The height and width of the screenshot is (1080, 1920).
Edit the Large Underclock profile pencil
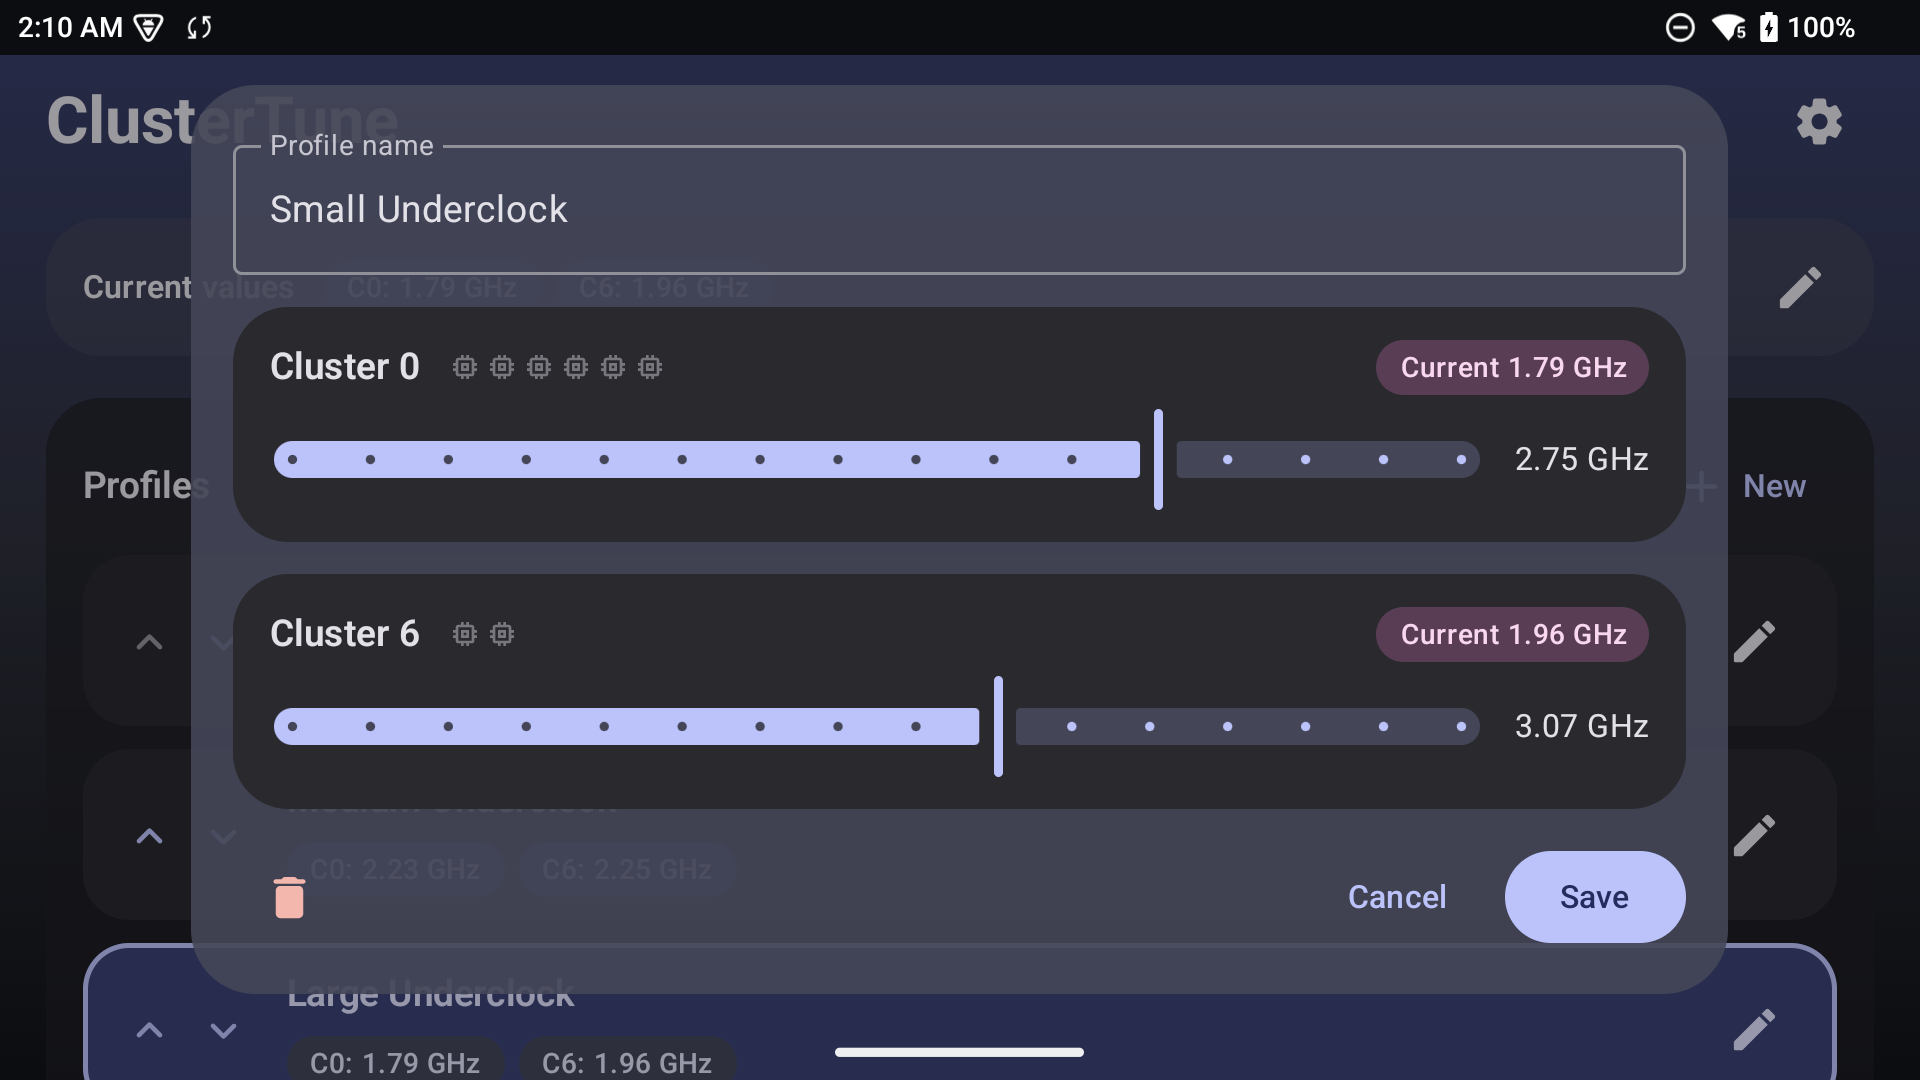point(1754,1030)
